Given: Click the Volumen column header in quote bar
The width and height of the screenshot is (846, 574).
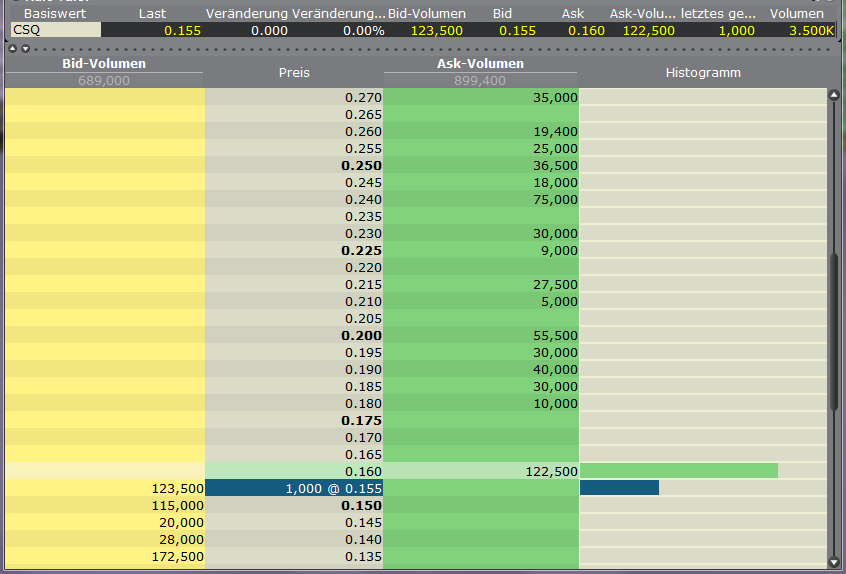Looking at the screenshot, I should [797, 14].
